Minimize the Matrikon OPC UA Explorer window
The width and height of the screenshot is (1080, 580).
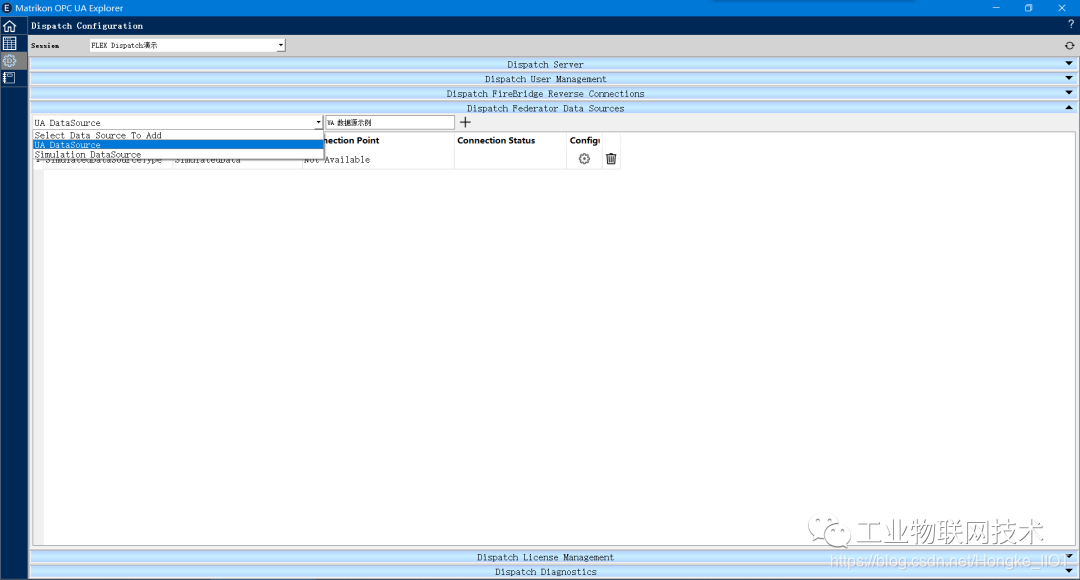996,8
